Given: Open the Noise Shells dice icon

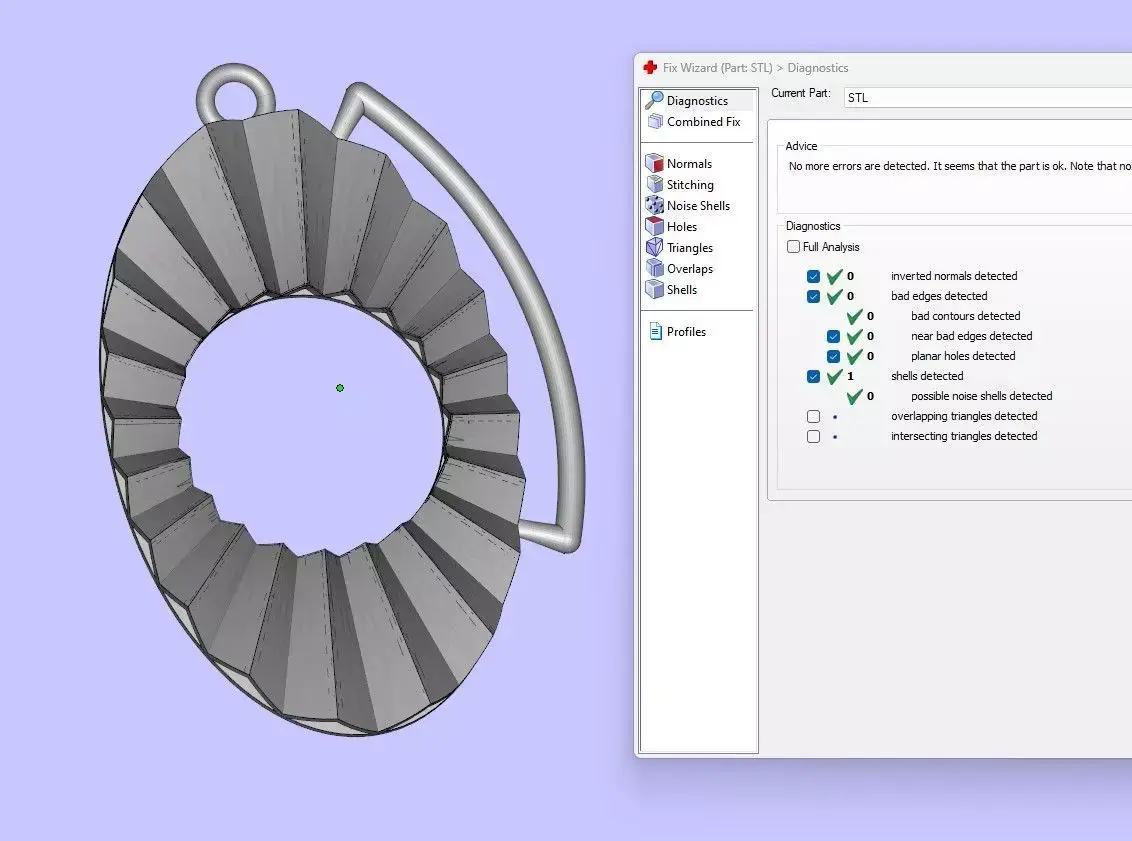Looking at the screenshot, I should [654, 205].
